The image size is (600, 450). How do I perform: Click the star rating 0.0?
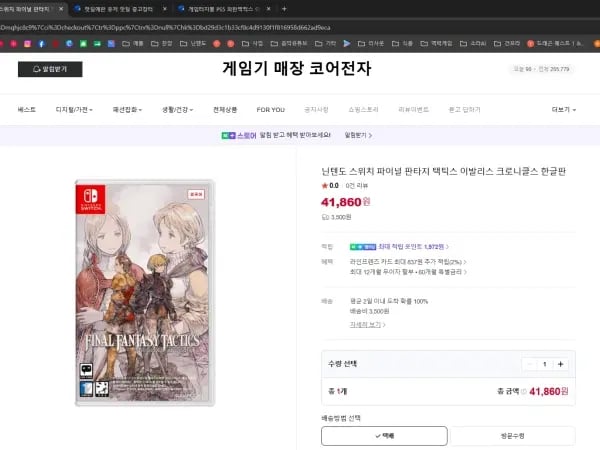[x=330, y=186]
